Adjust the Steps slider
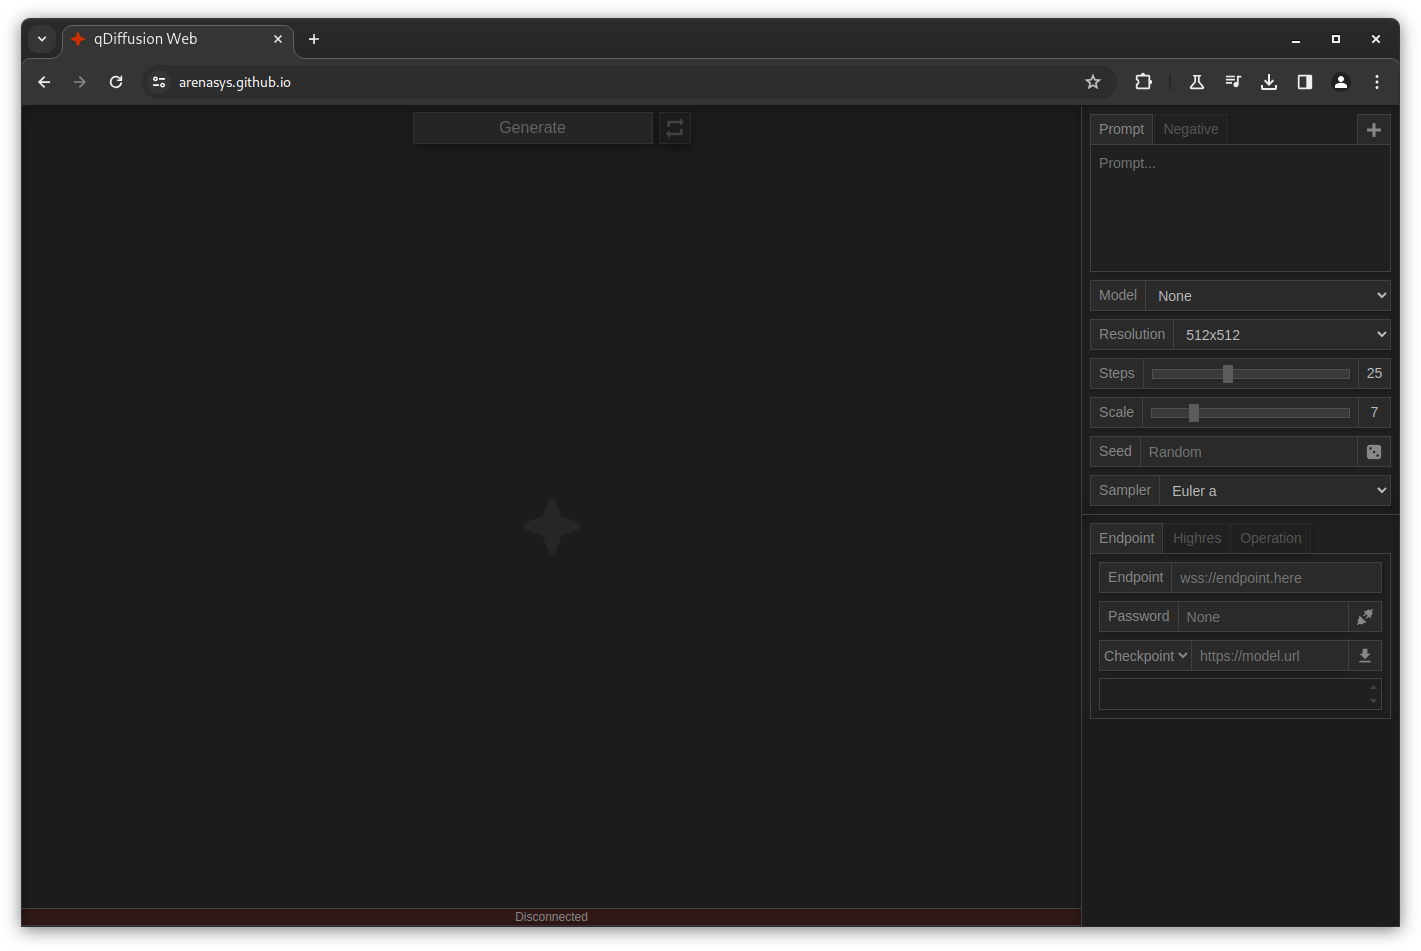This screenshot has width=1421, height=951. pyautogui.click(x=1251, y=374)
